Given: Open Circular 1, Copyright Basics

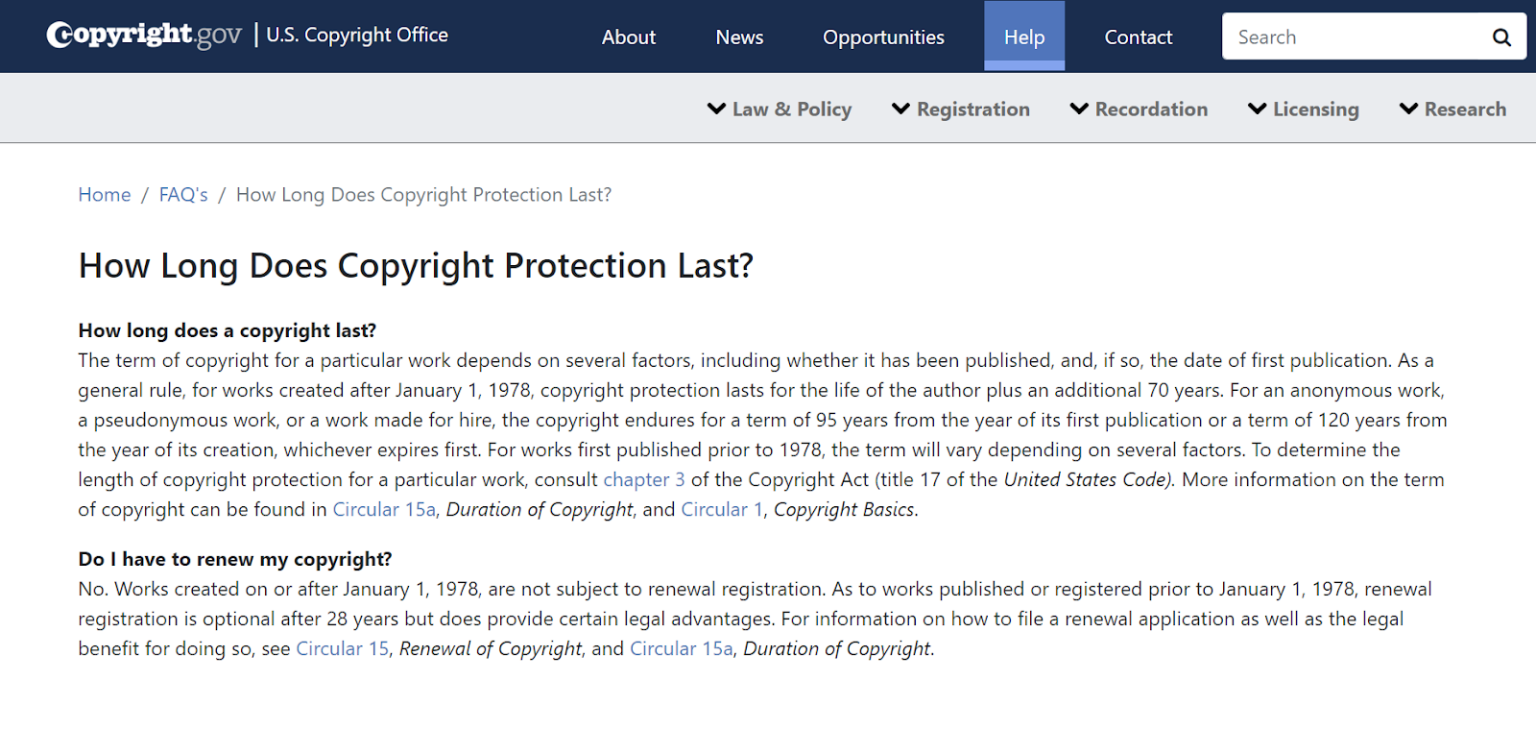Looking at the screenshot, I should [x=722, y=509].
